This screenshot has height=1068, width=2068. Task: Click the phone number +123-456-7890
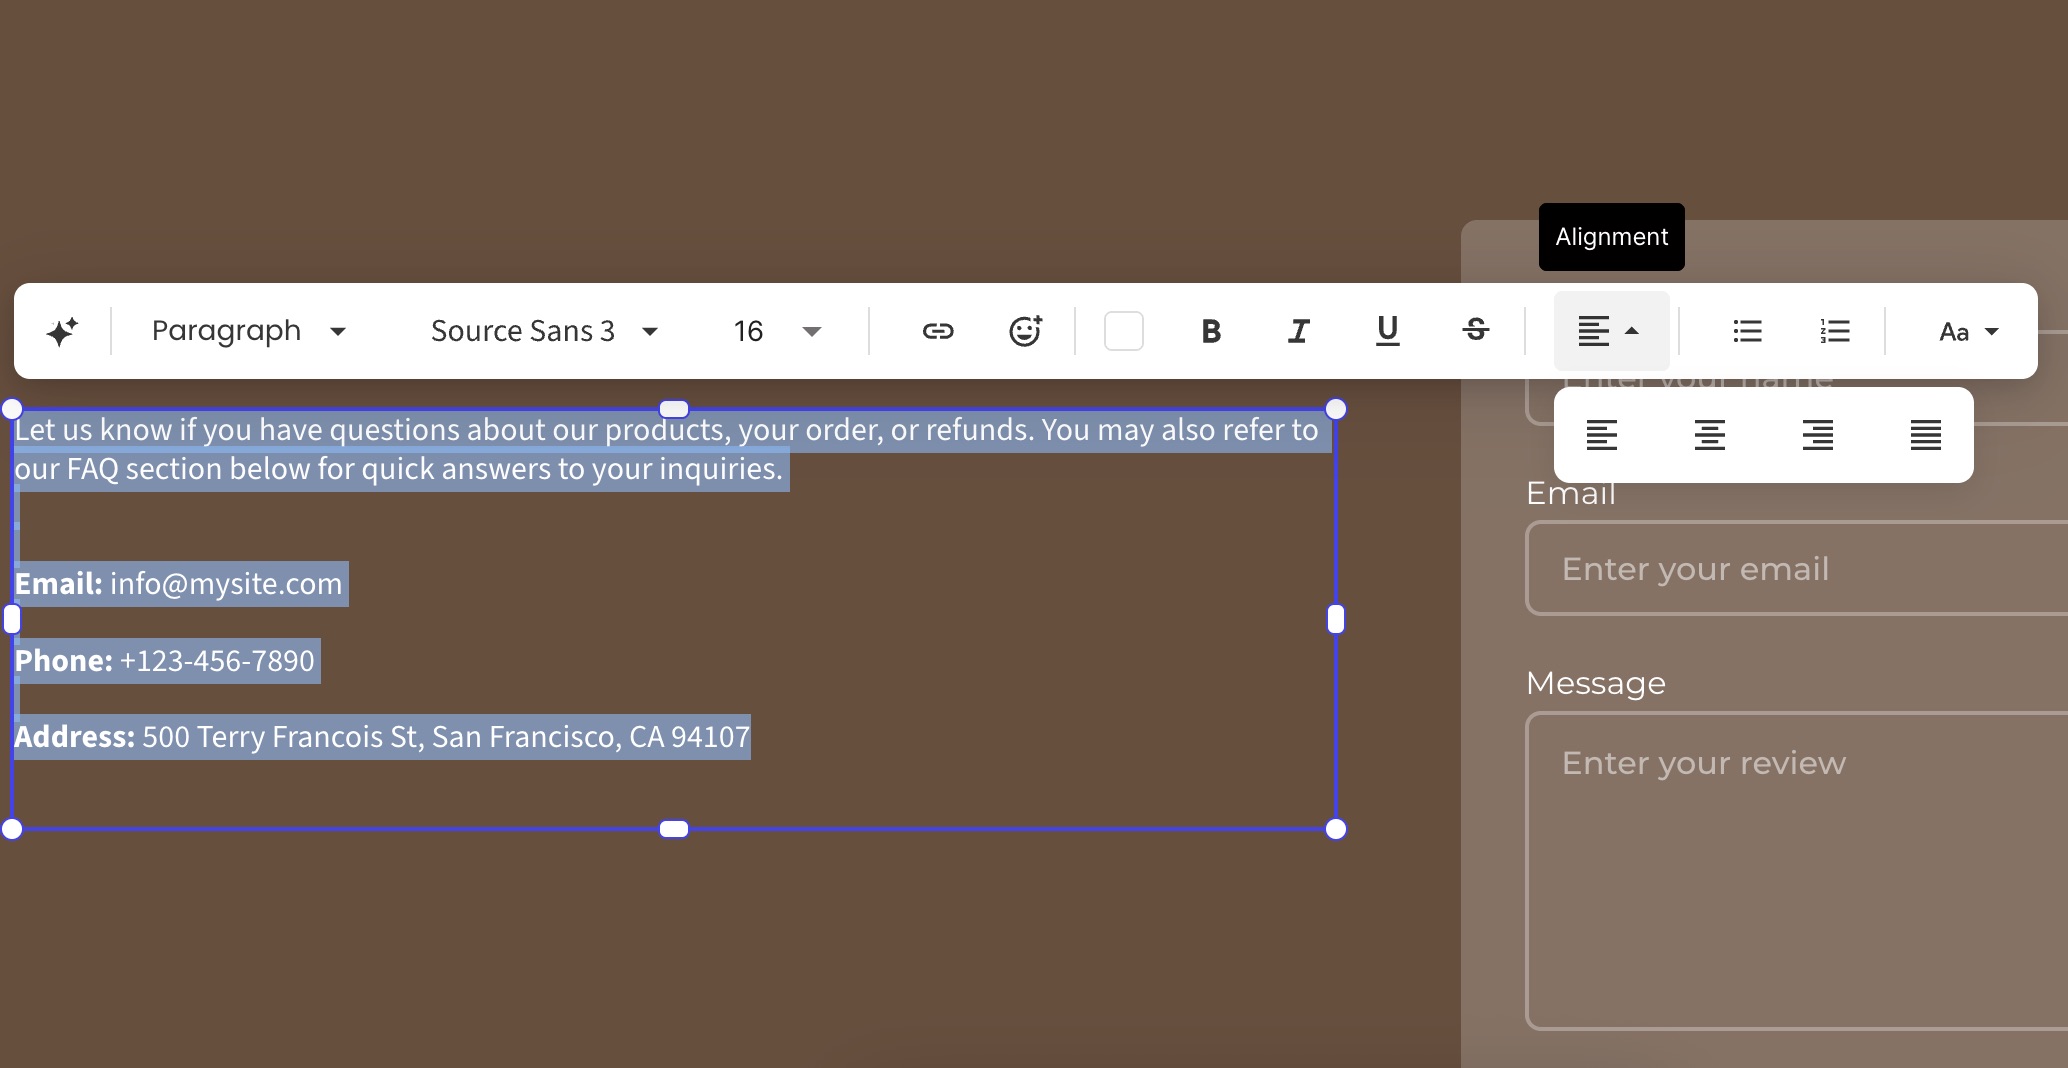click(x=217, y=661)
